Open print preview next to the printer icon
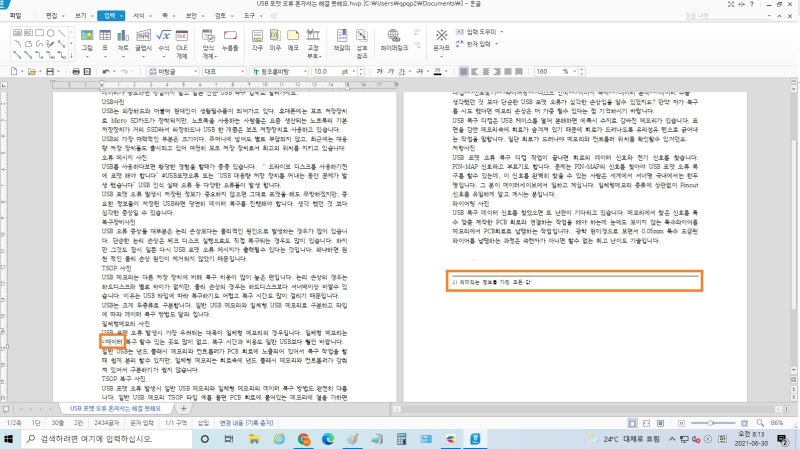The image size is (800, 449). click(x=87, y=71)
